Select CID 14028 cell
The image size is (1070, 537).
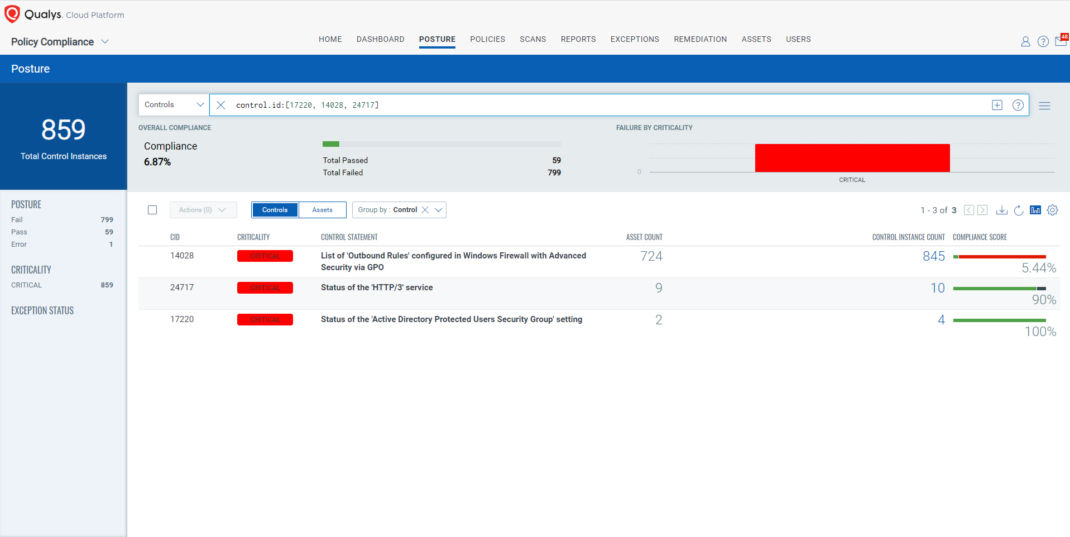[x=181, y=256]
